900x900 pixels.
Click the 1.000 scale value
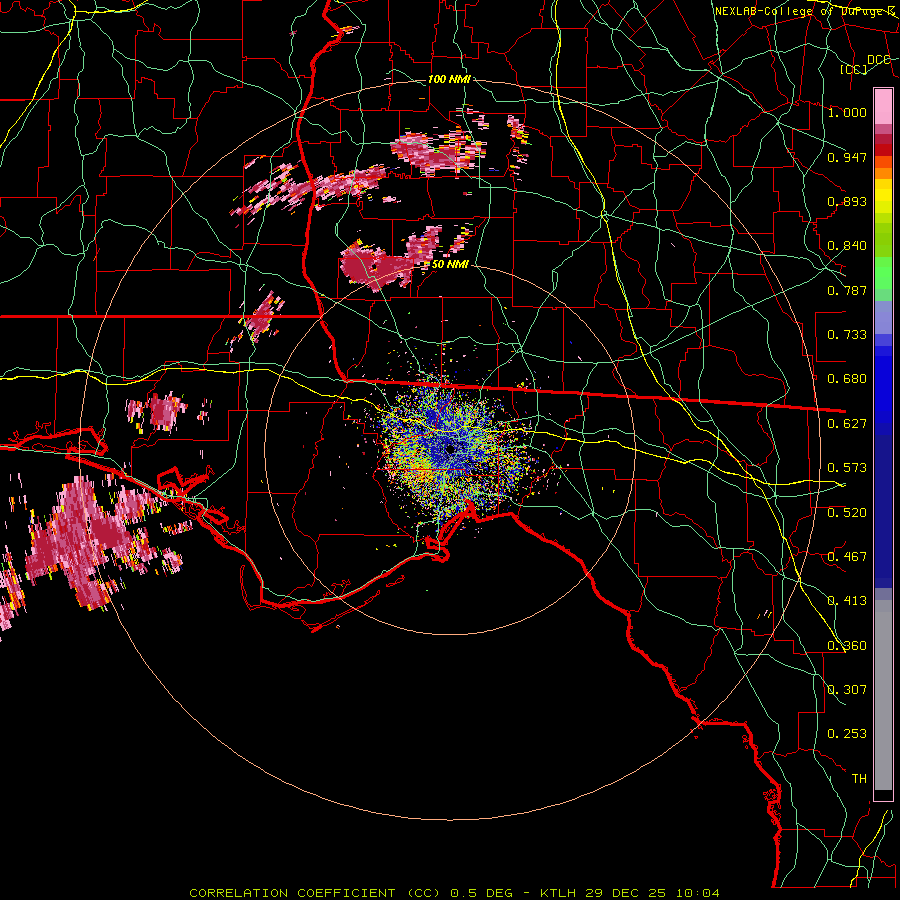click(847, 112)
